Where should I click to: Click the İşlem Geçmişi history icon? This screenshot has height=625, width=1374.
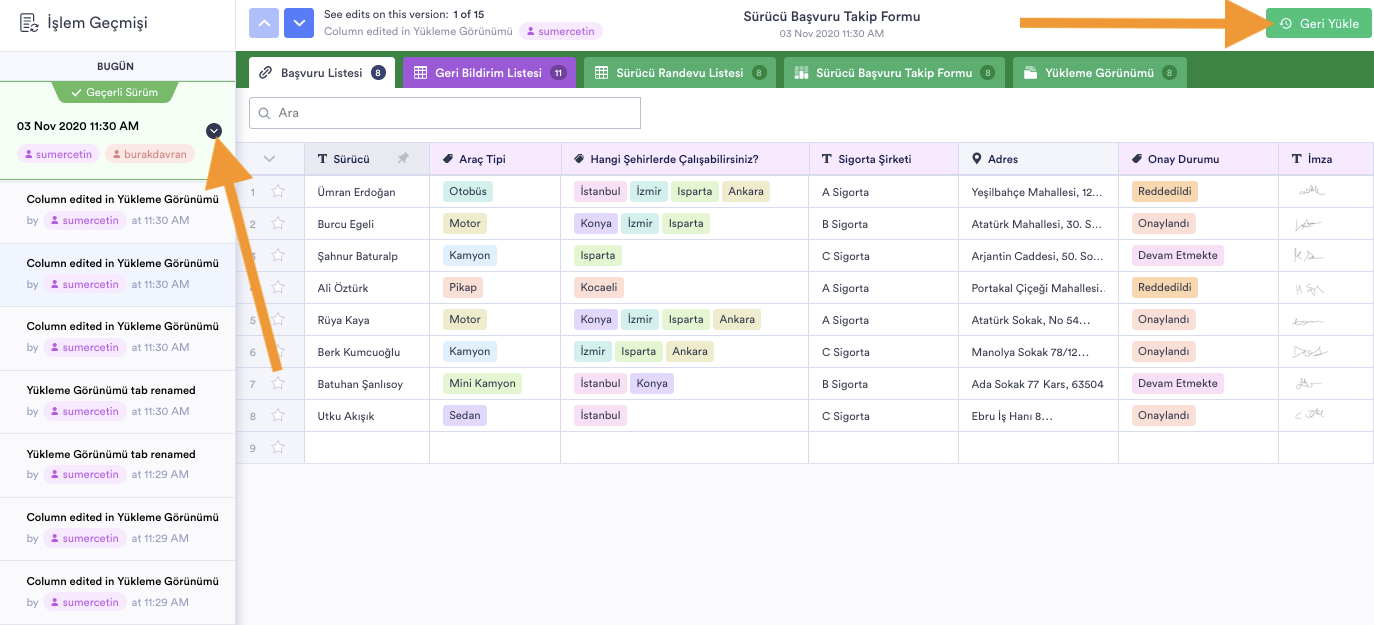[29, 23]
